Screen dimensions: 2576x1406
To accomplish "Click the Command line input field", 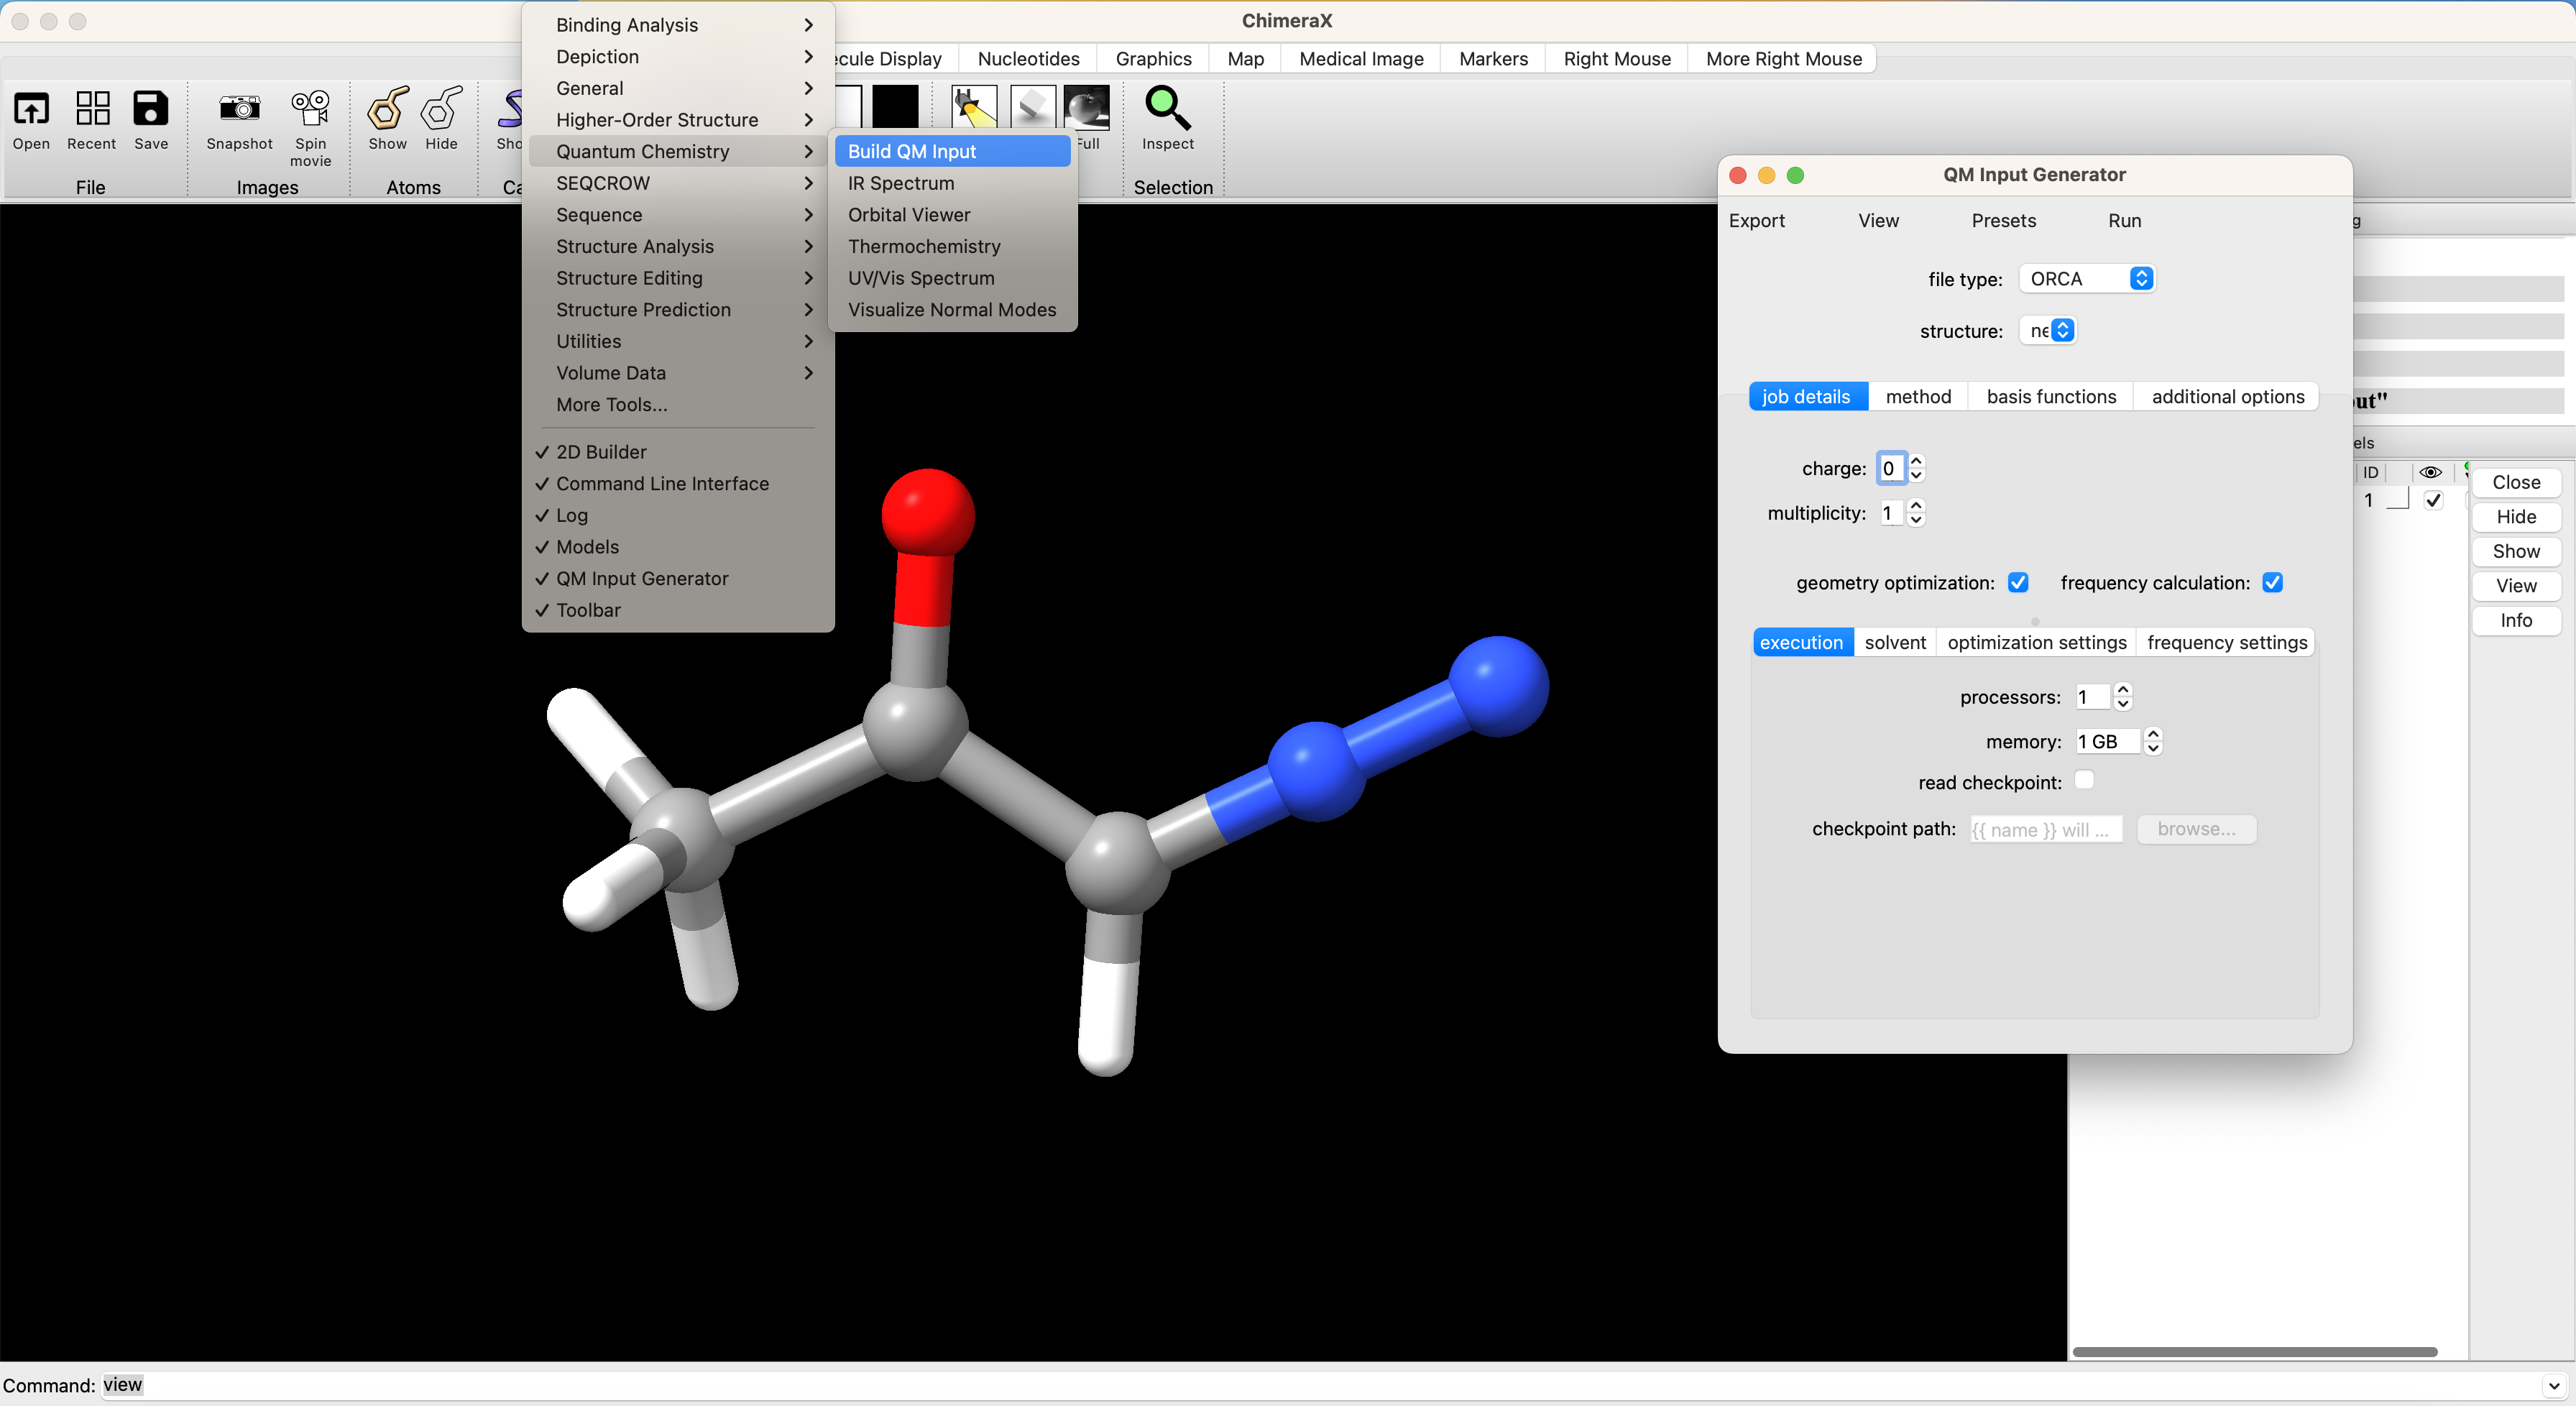I will click(1320, 1386).
